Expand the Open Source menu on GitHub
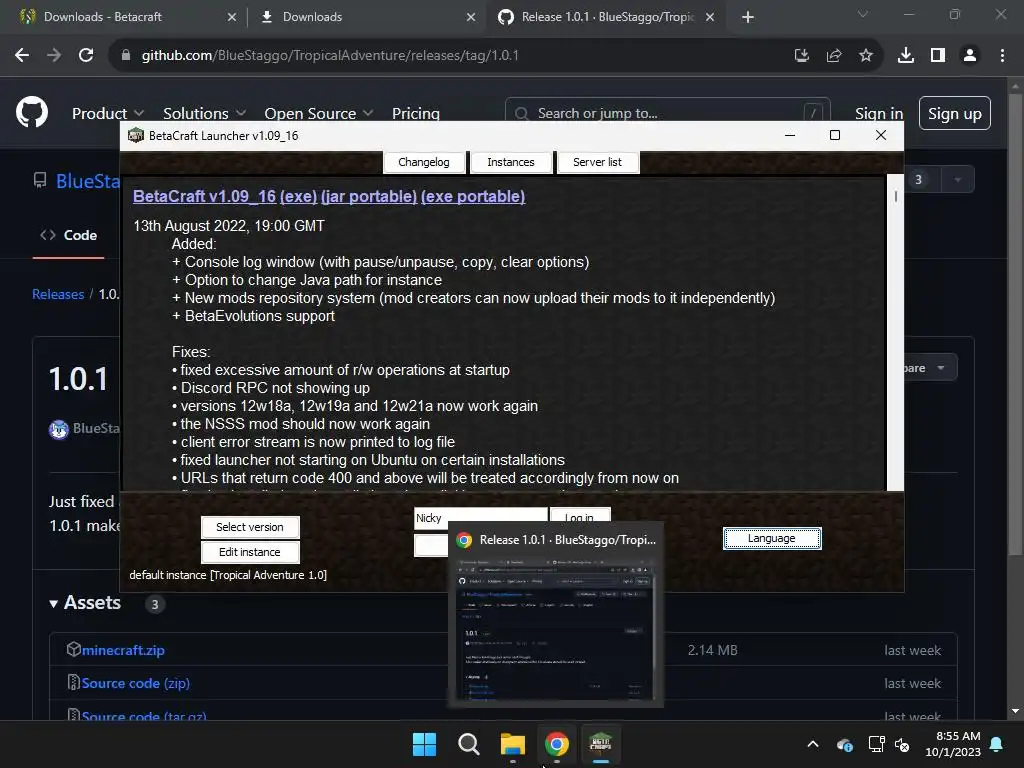 click(x=319, y=113)
